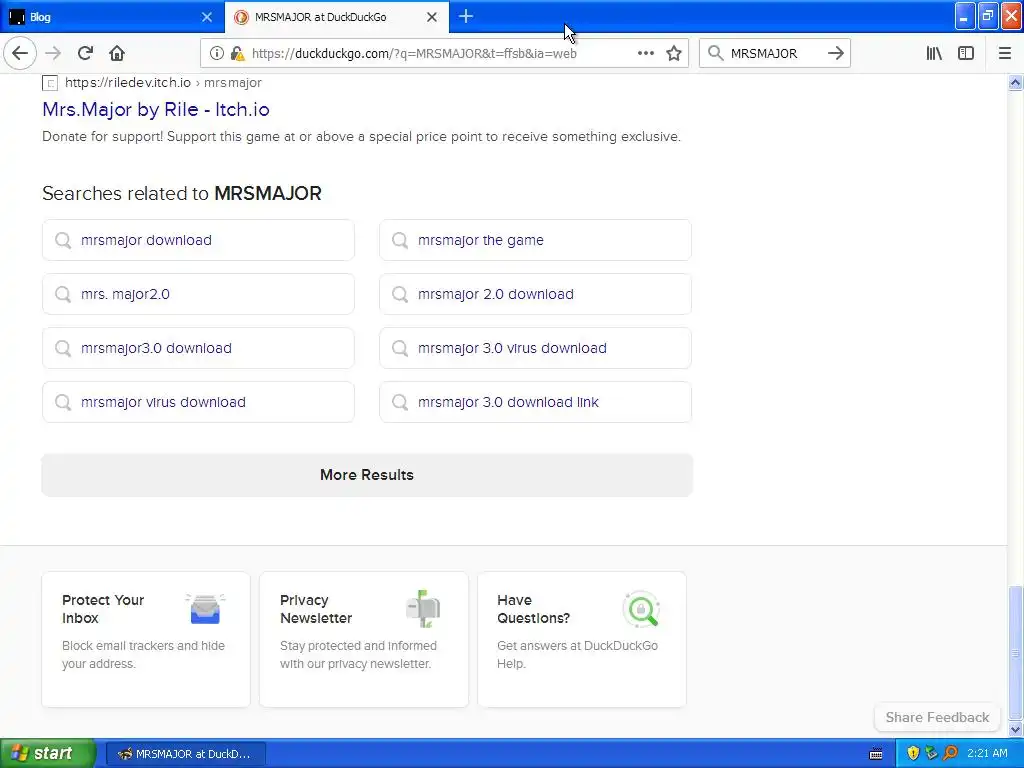Click the keyboard icon in taskbar
The image size is (1024, 768).
point(876,754)
